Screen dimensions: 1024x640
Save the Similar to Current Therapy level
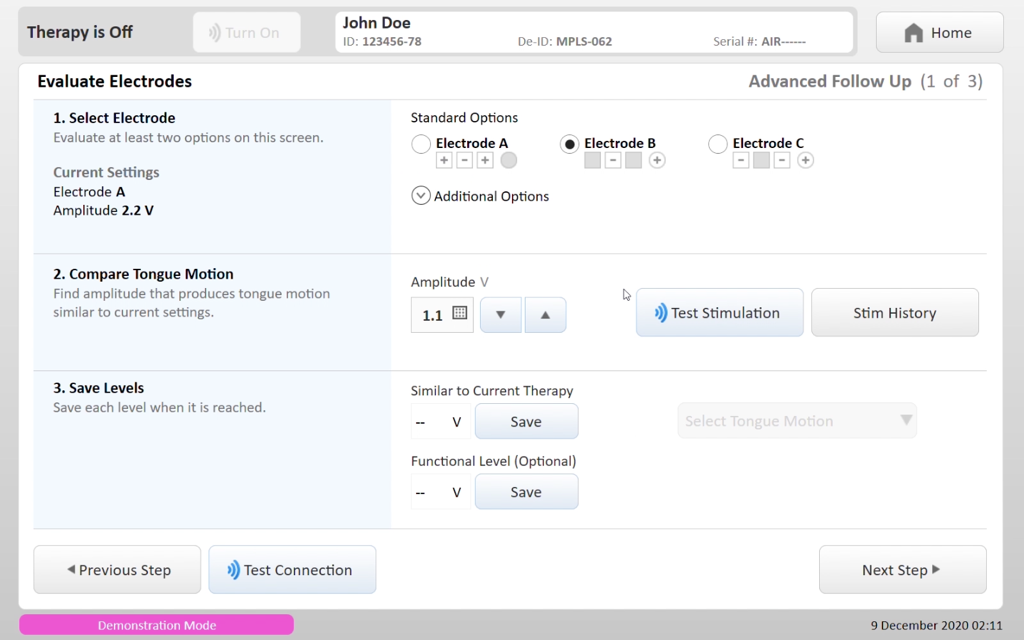coord(526,421)
